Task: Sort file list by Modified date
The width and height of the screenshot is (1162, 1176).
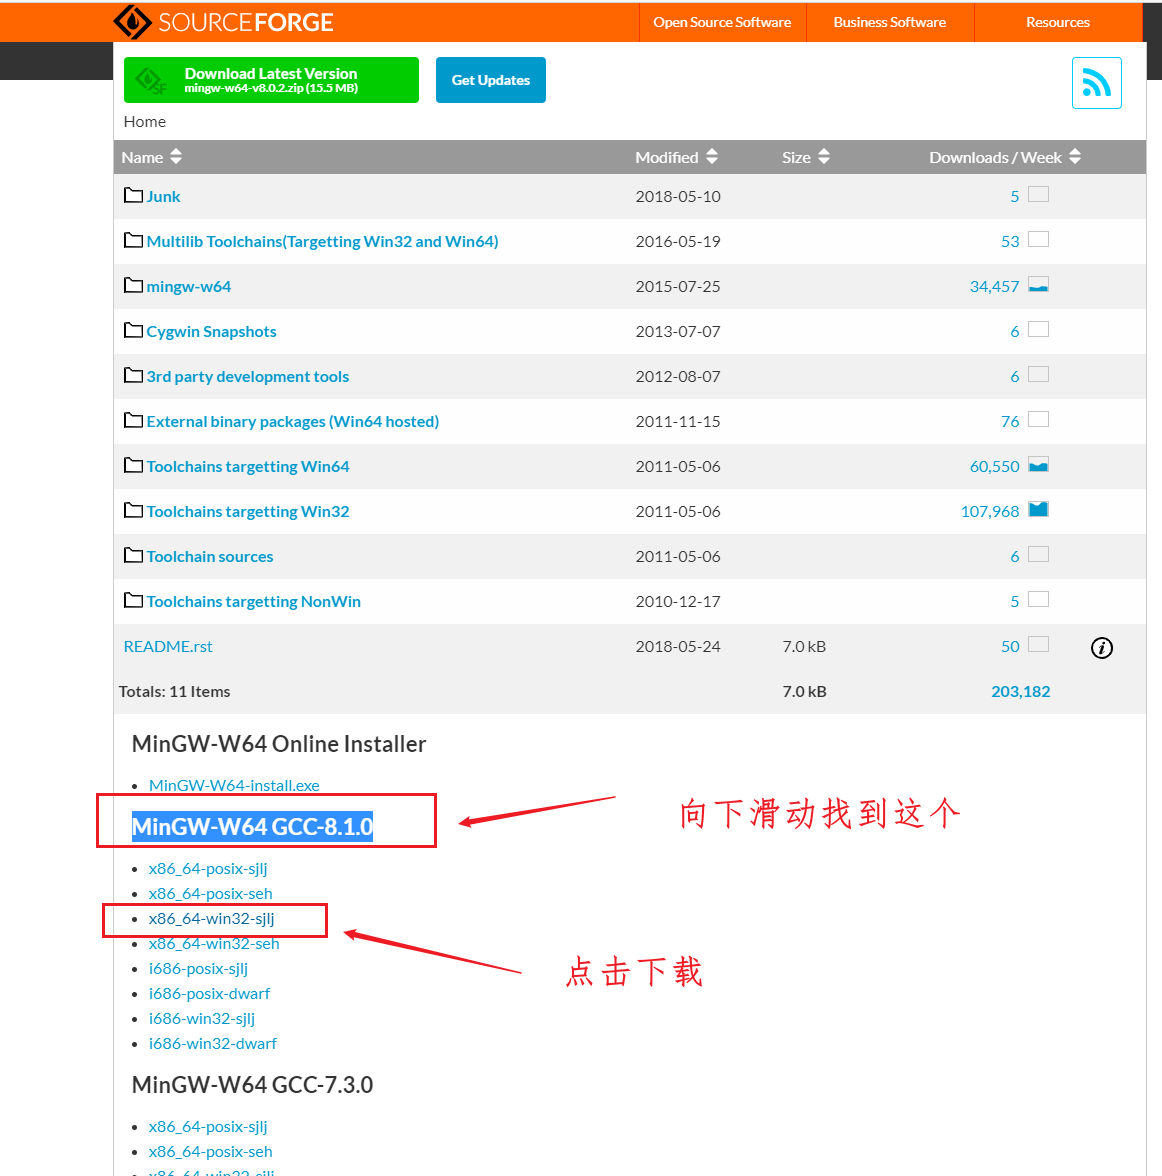Action: [677, 158]
